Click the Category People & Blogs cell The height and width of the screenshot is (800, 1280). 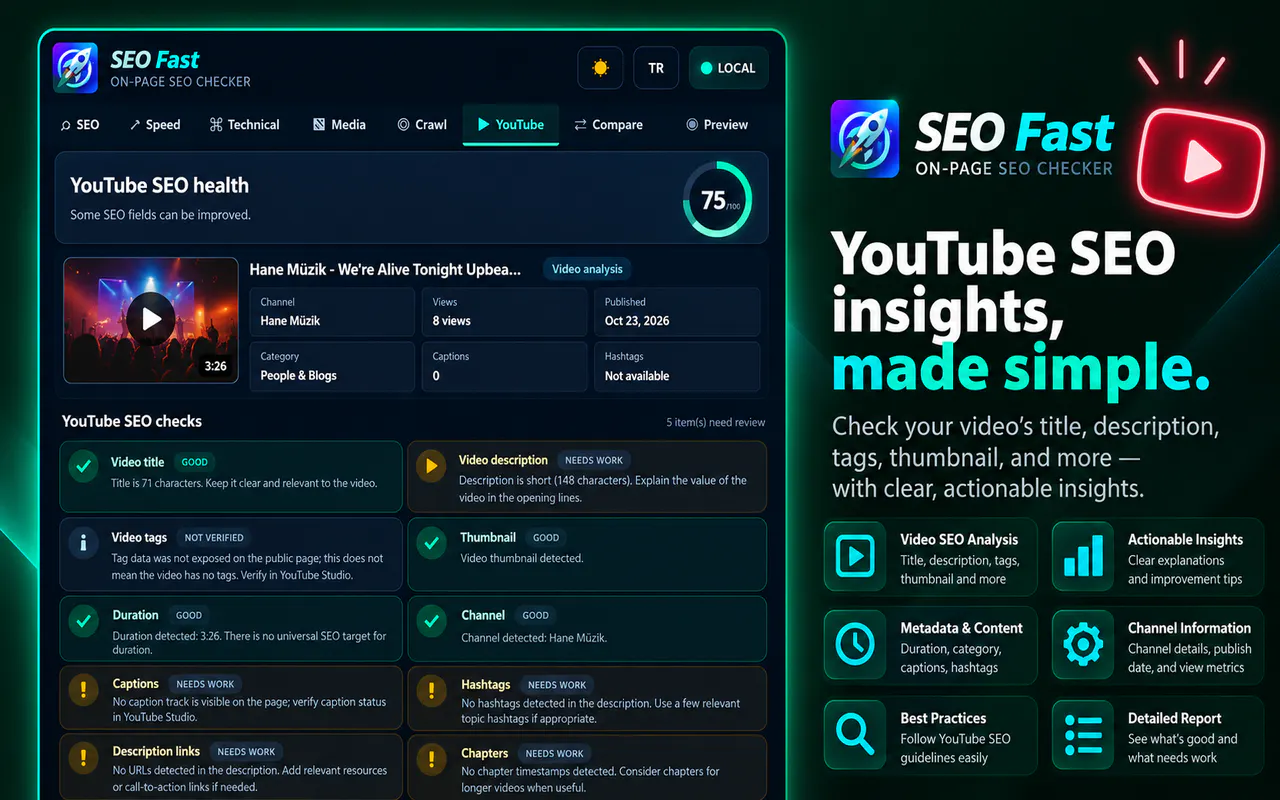[332, 366]
